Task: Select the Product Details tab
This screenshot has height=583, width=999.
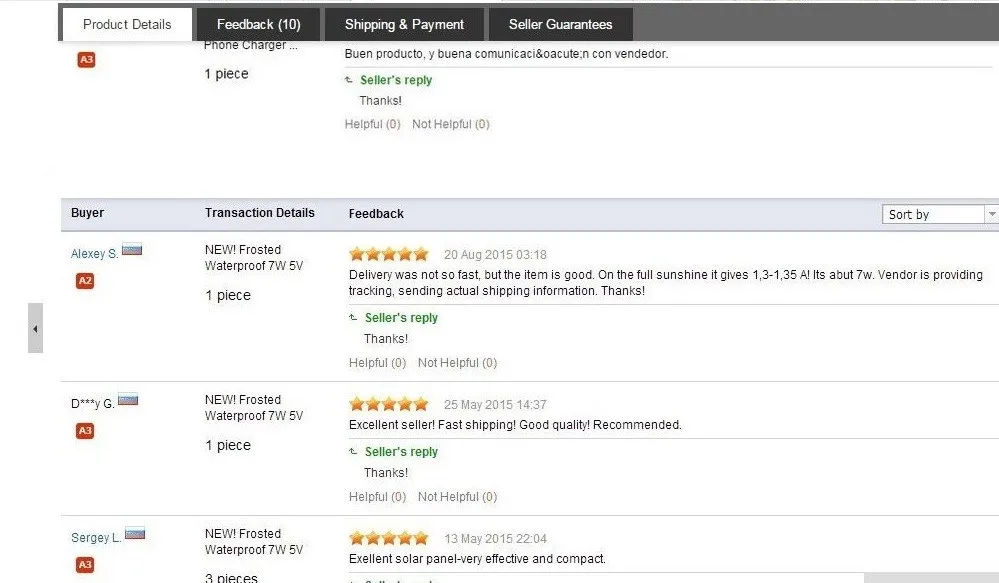Action: (x=127, y=24)
